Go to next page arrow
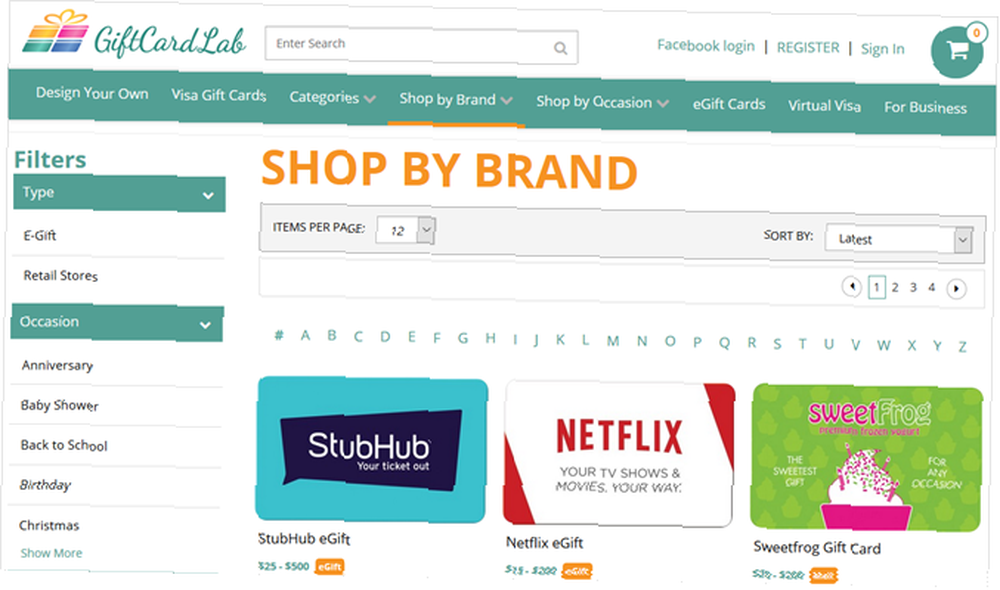Image resolution: width=1000 pixels, height=590 pixels. pyautogui.click(x=956, y=289)
